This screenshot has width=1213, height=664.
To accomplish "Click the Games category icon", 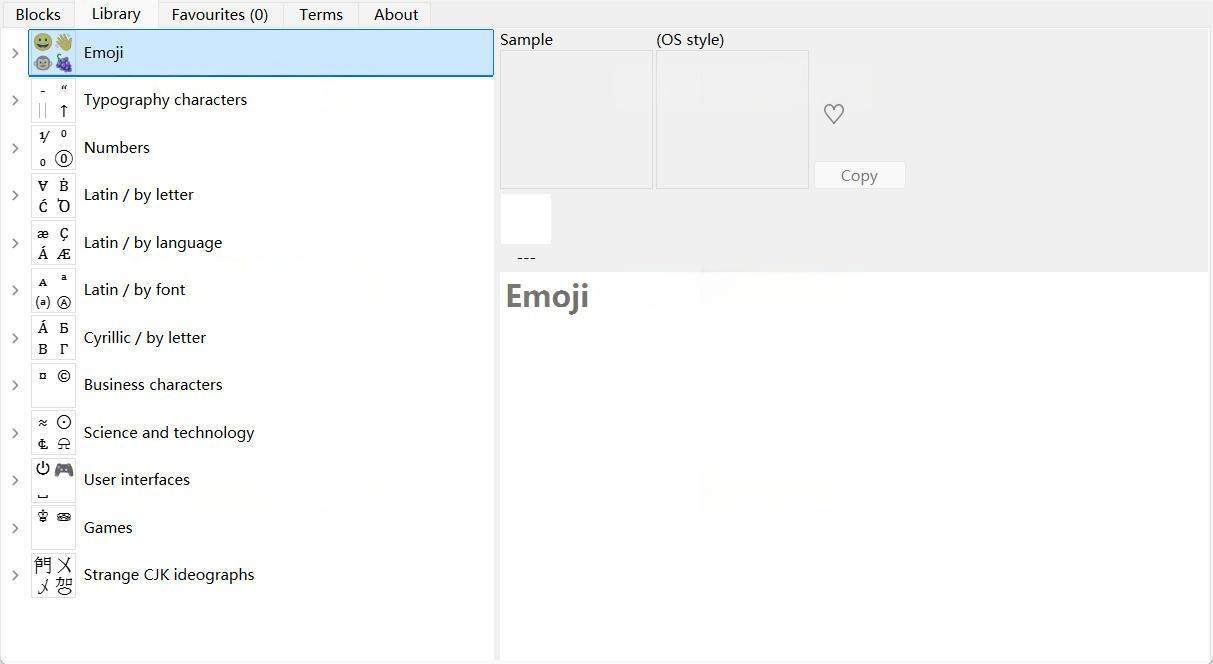I will [53, 528].
